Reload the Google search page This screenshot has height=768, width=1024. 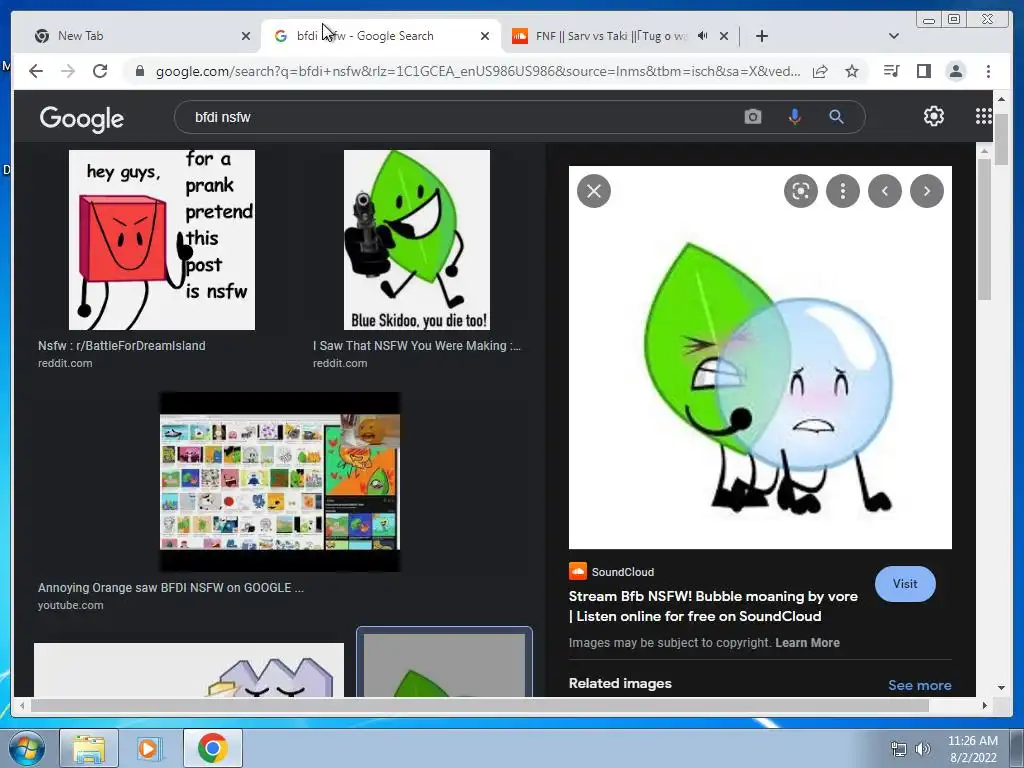100,71
